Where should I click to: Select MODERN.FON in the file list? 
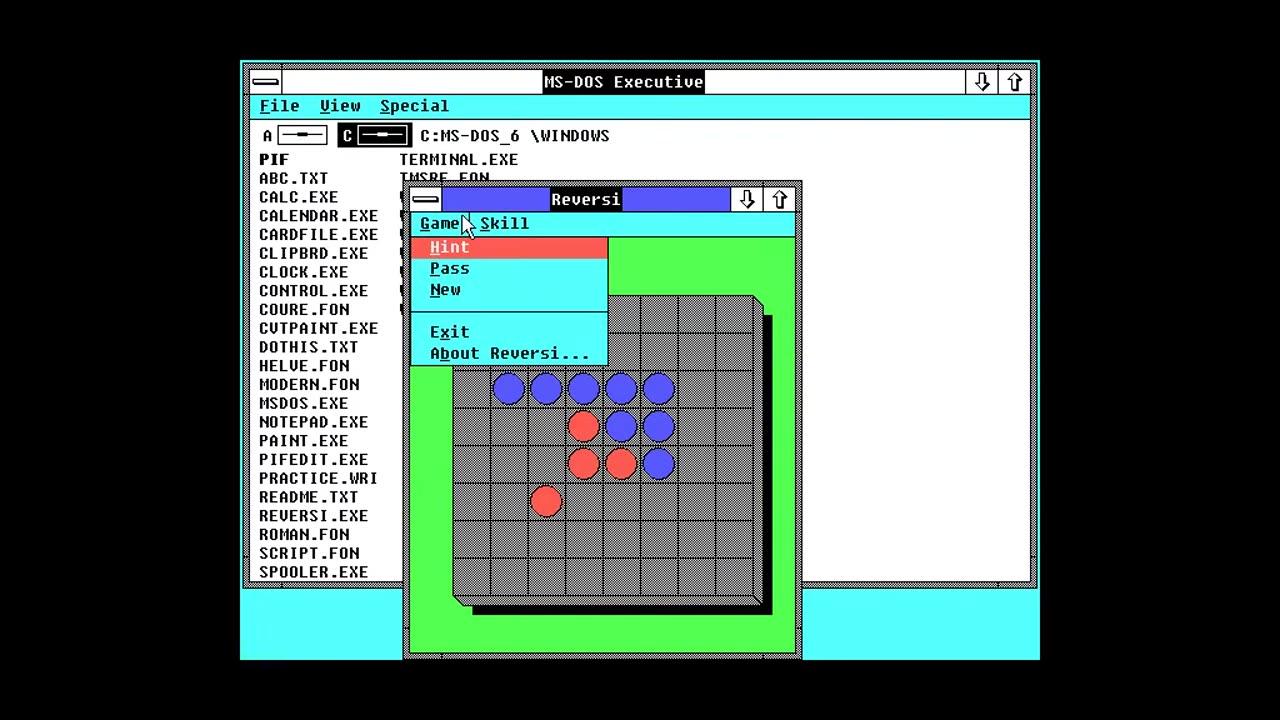(x=309, y=385)
